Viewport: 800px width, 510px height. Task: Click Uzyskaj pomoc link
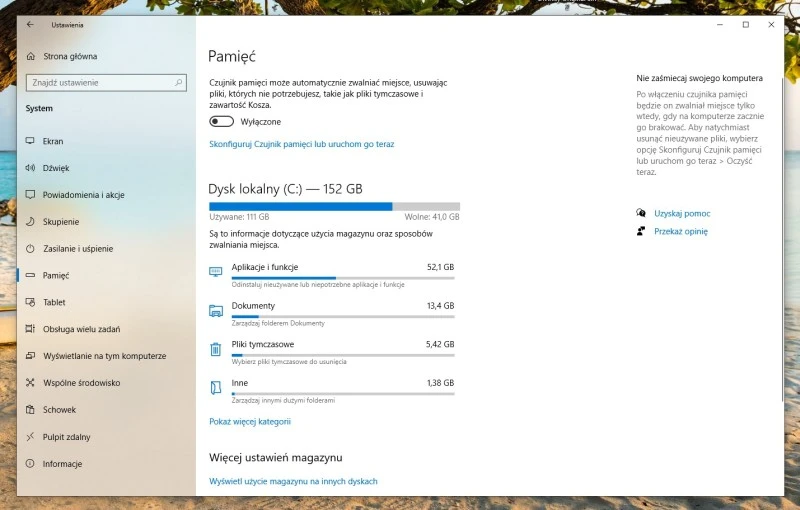[x=682, y=213]
